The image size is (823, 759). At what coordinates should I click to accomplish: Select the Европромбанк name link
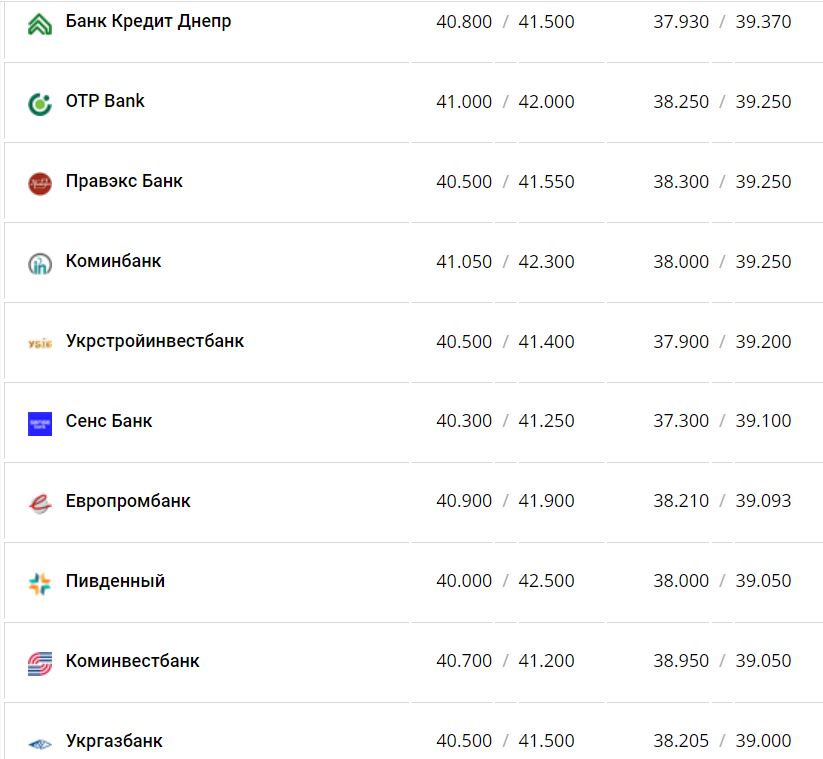(128, 501)
